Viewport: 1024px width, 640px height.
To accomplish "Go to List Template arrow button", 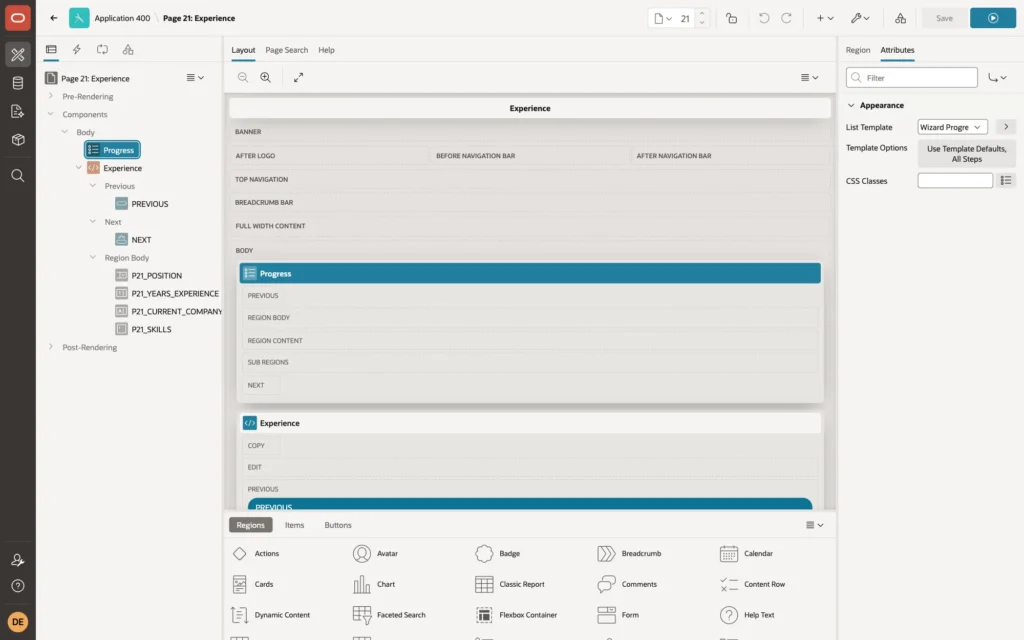I will 1006,127.
